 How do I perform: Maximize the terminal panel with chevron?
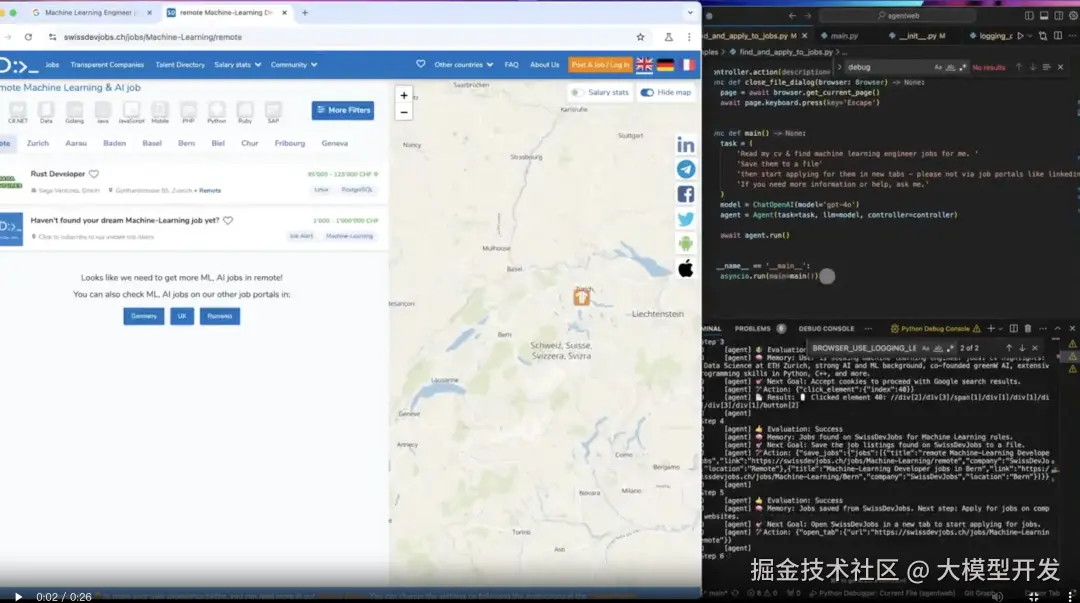click(1057, 329)
